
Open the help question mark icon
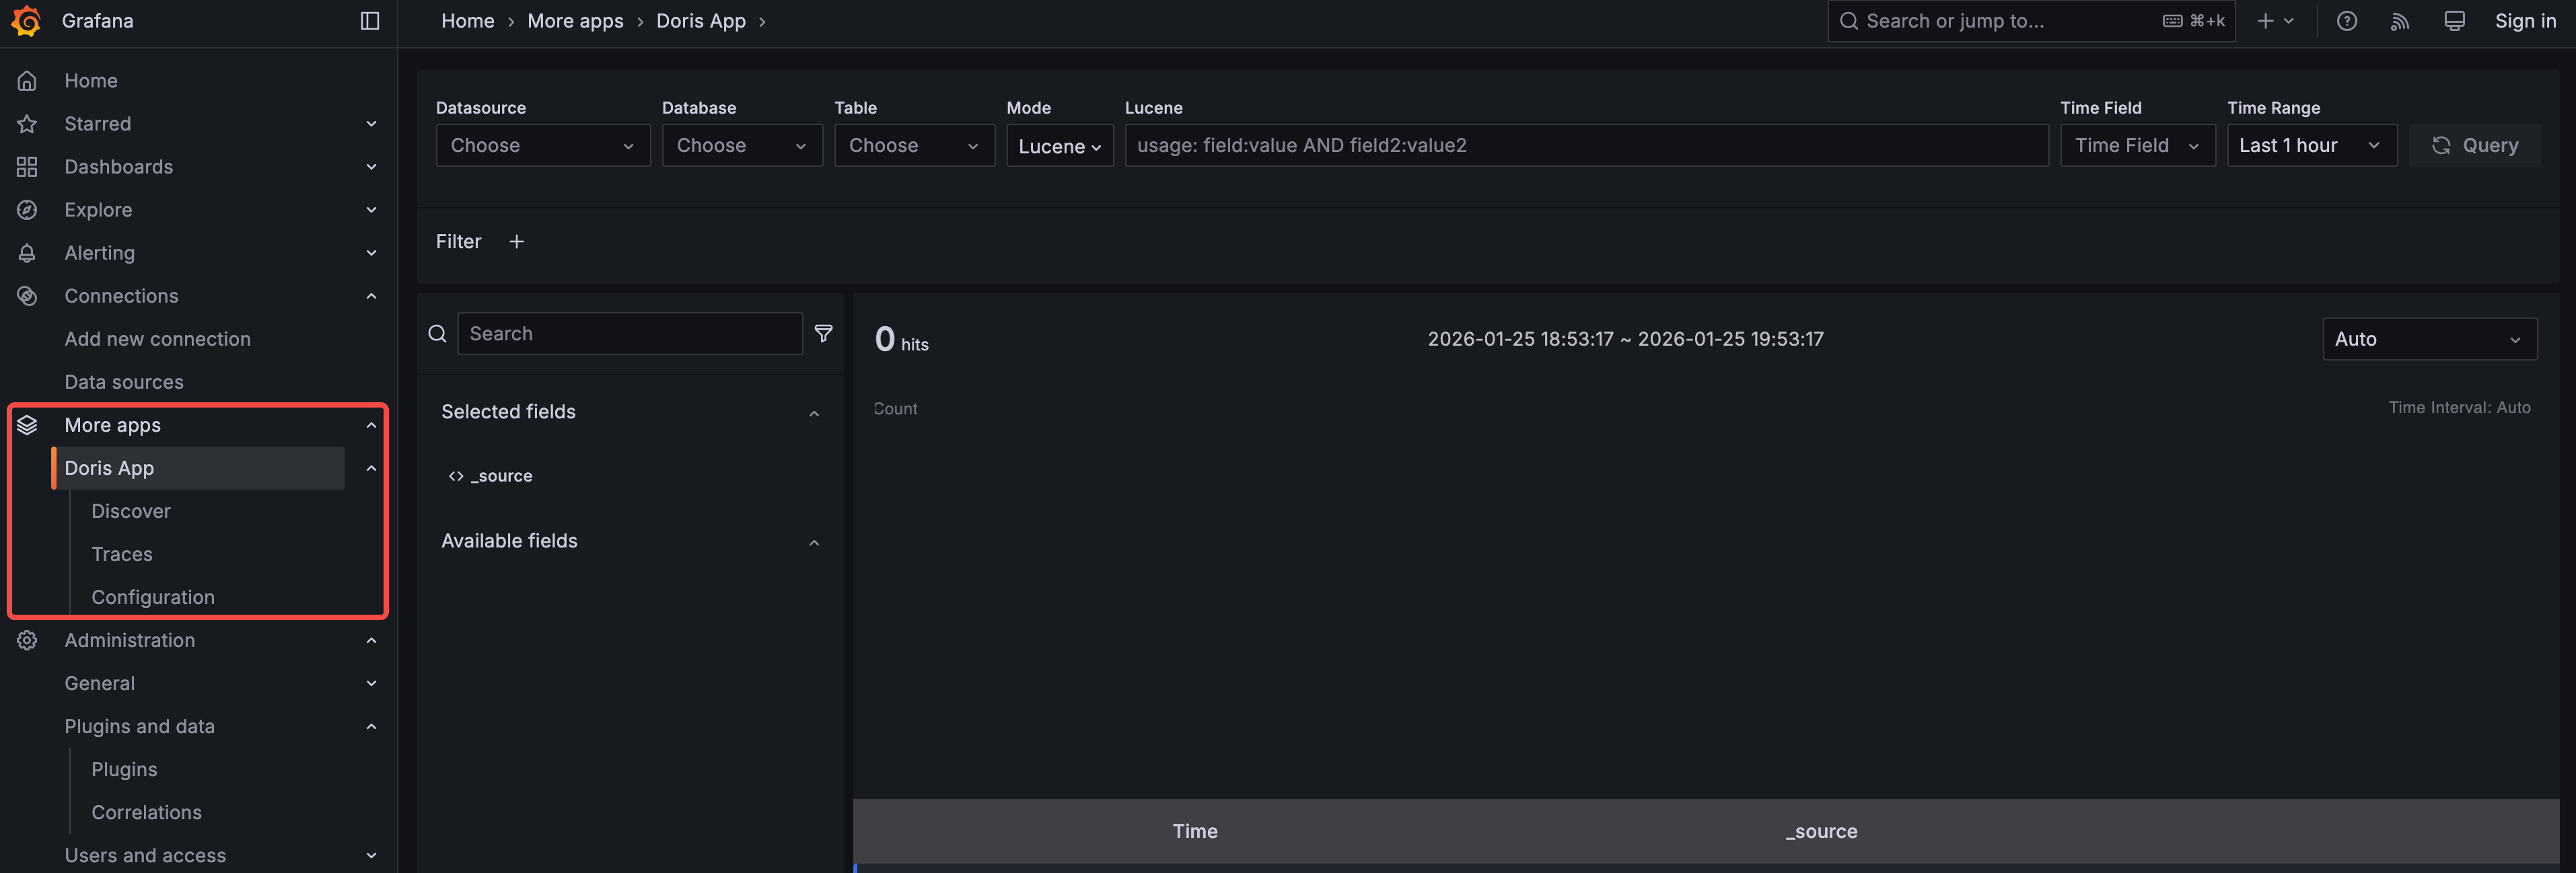pos(2346,21)
